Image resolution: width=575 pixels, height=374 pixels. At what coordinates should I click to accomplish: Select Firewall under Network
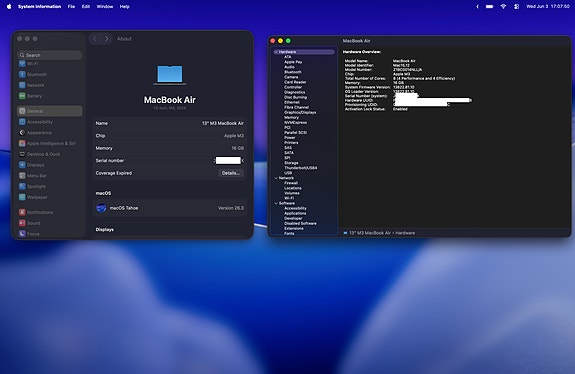(x=291, y=183)
